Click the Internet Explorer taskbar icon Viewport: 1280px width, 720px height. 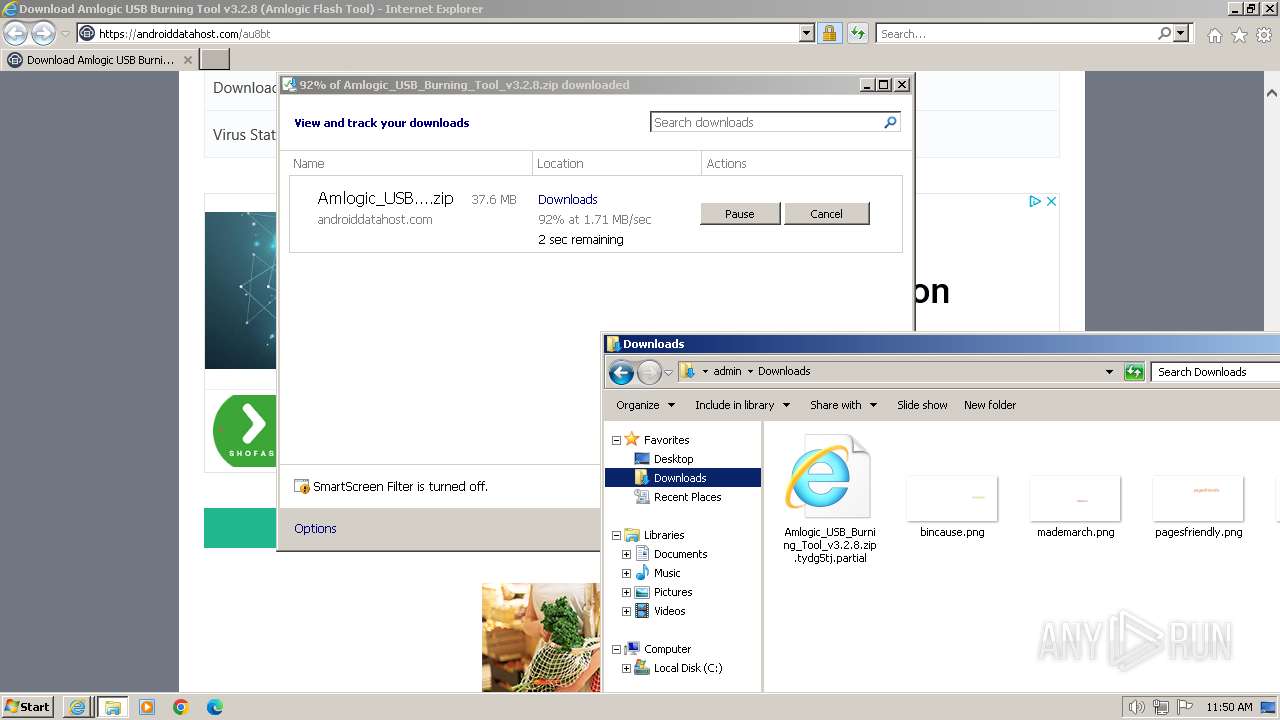coord(77,707)
